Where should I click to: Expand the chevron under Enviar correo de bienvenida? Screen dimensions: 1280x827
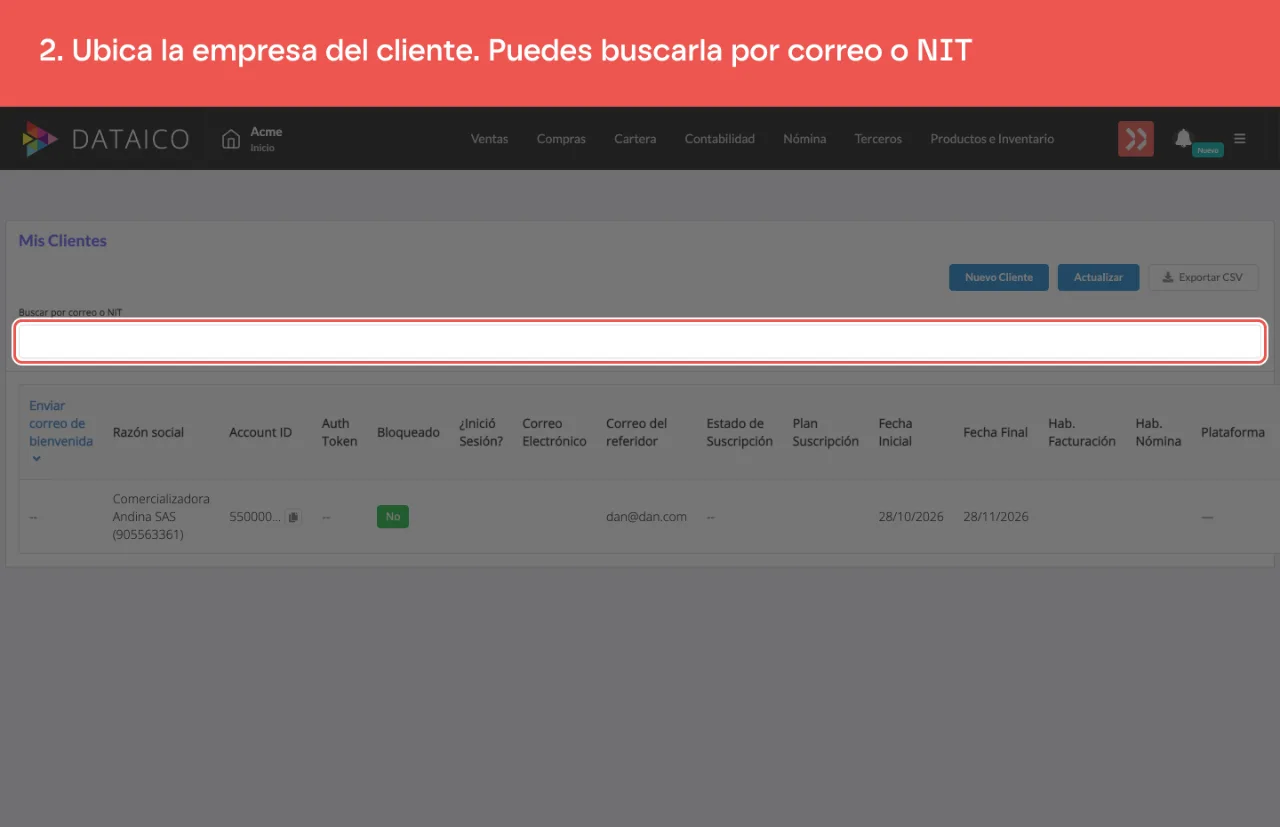point(37,459)
